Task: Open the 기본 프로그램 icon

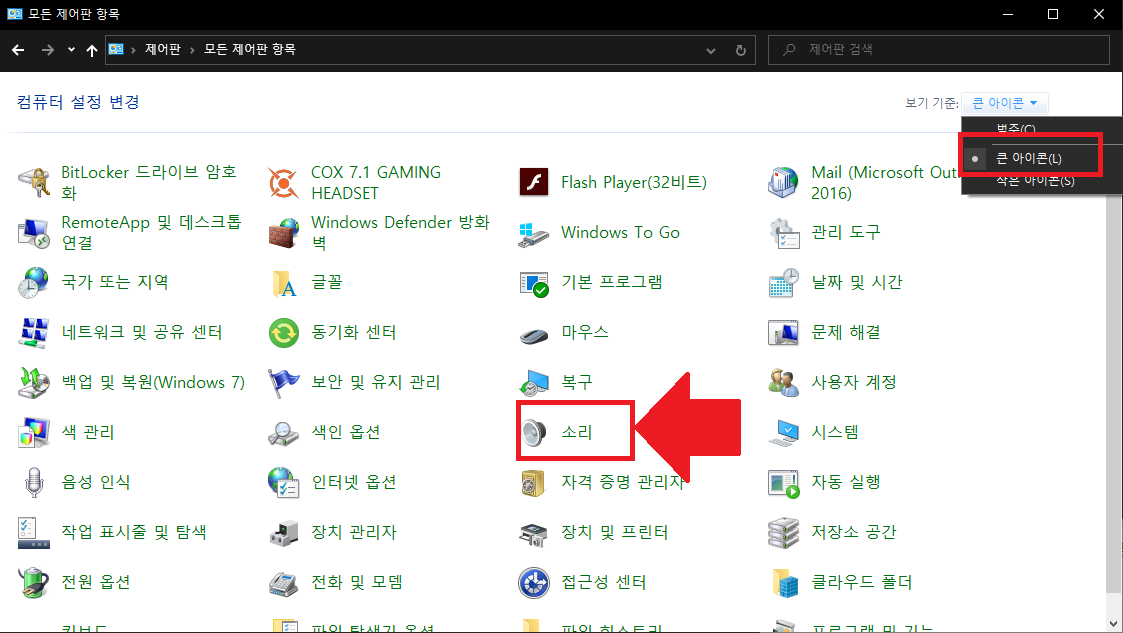Action: pyautogui.click(x=534, y=283)
